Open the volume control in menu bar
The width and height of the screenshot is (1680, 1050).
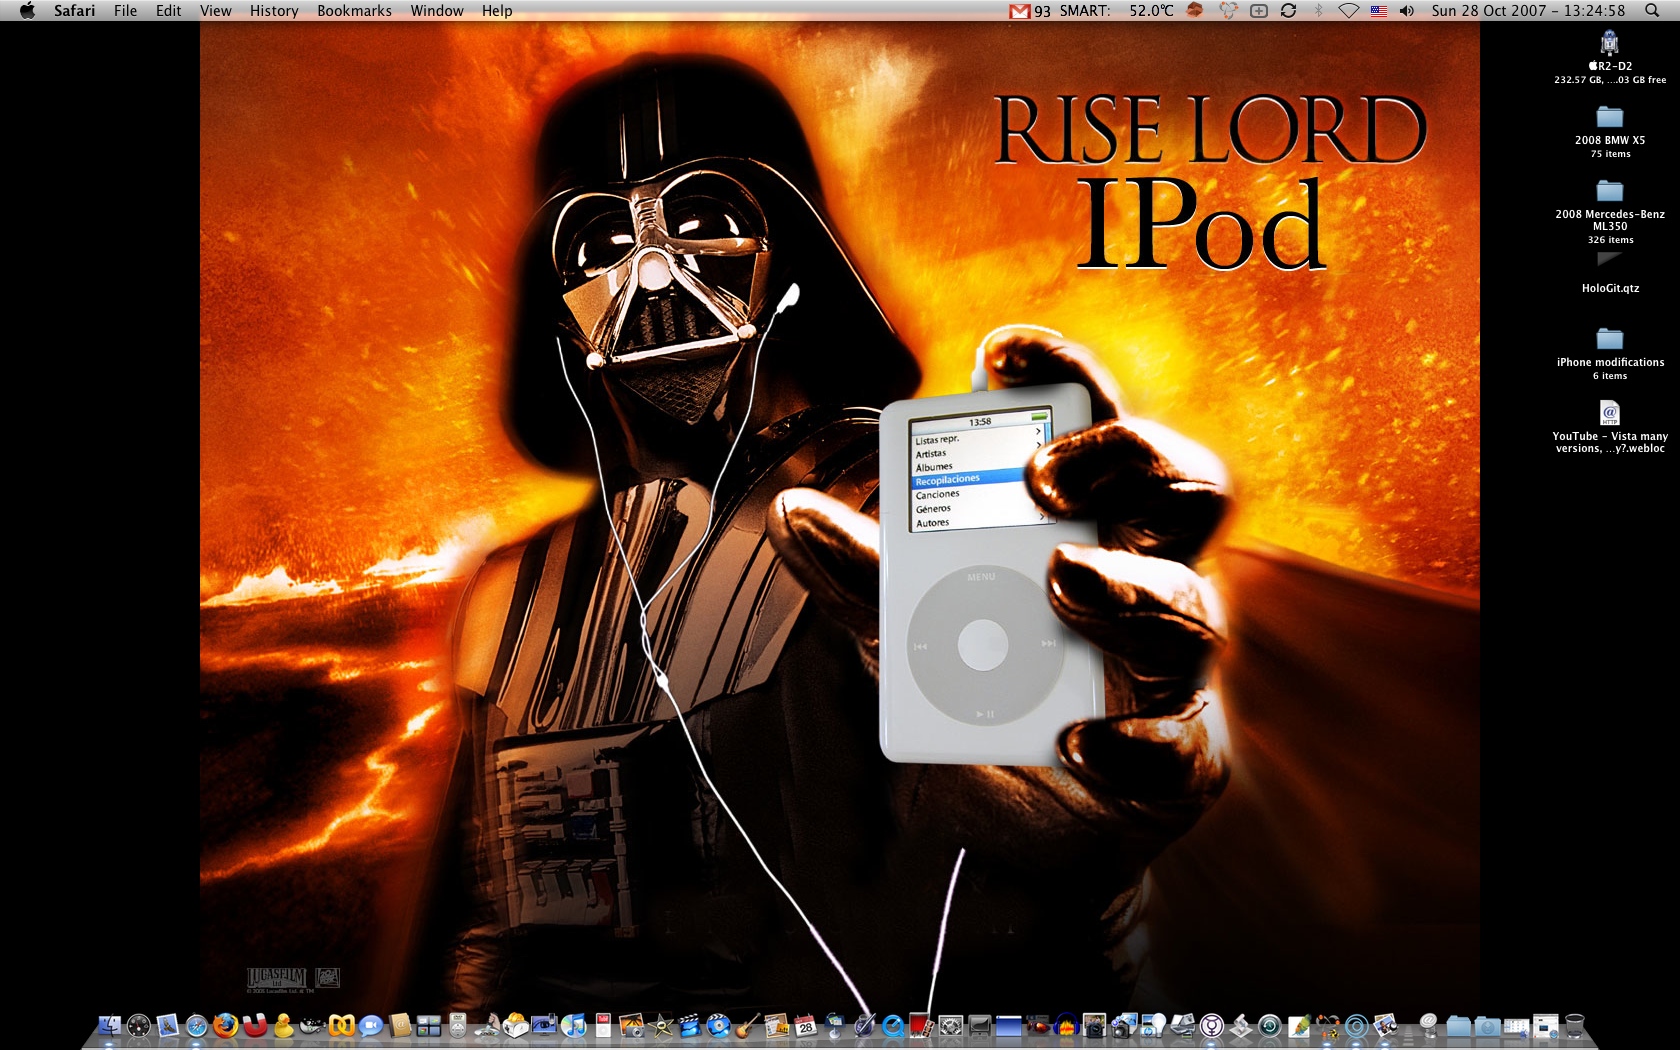pyautogui.click(x=1407, y=11)
